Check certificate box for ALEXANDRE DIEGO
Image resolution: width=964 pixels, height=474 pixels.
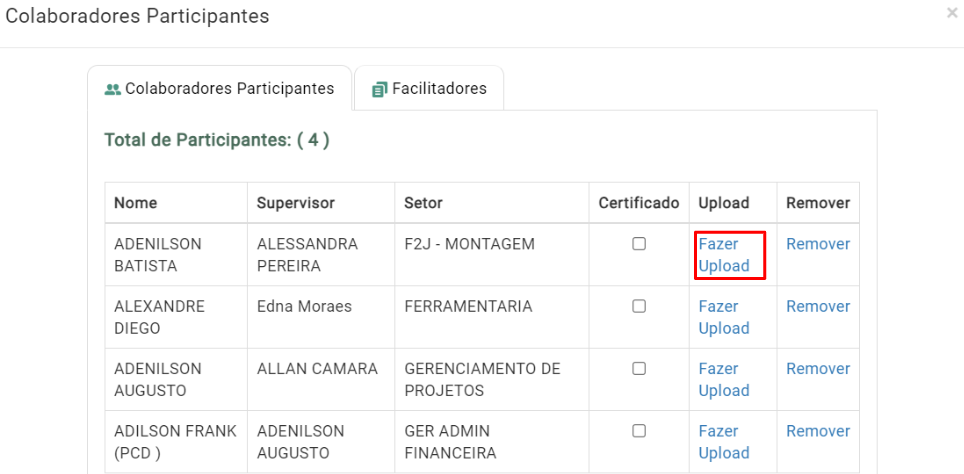639,307
